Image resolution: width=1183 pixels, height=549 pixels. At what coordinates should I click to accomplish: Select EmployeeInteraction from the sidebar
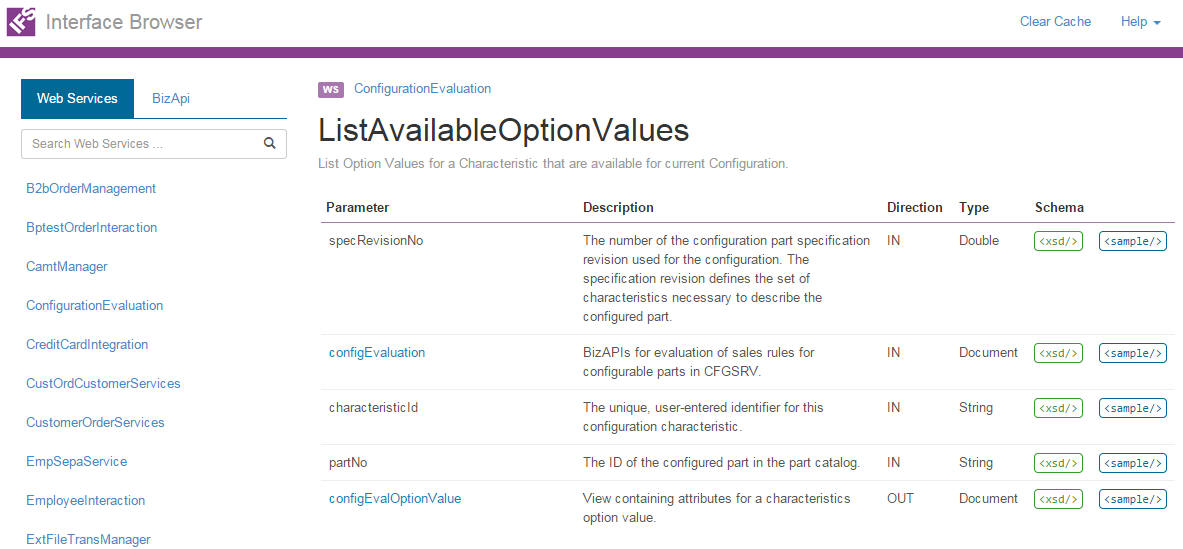point(85,500)
